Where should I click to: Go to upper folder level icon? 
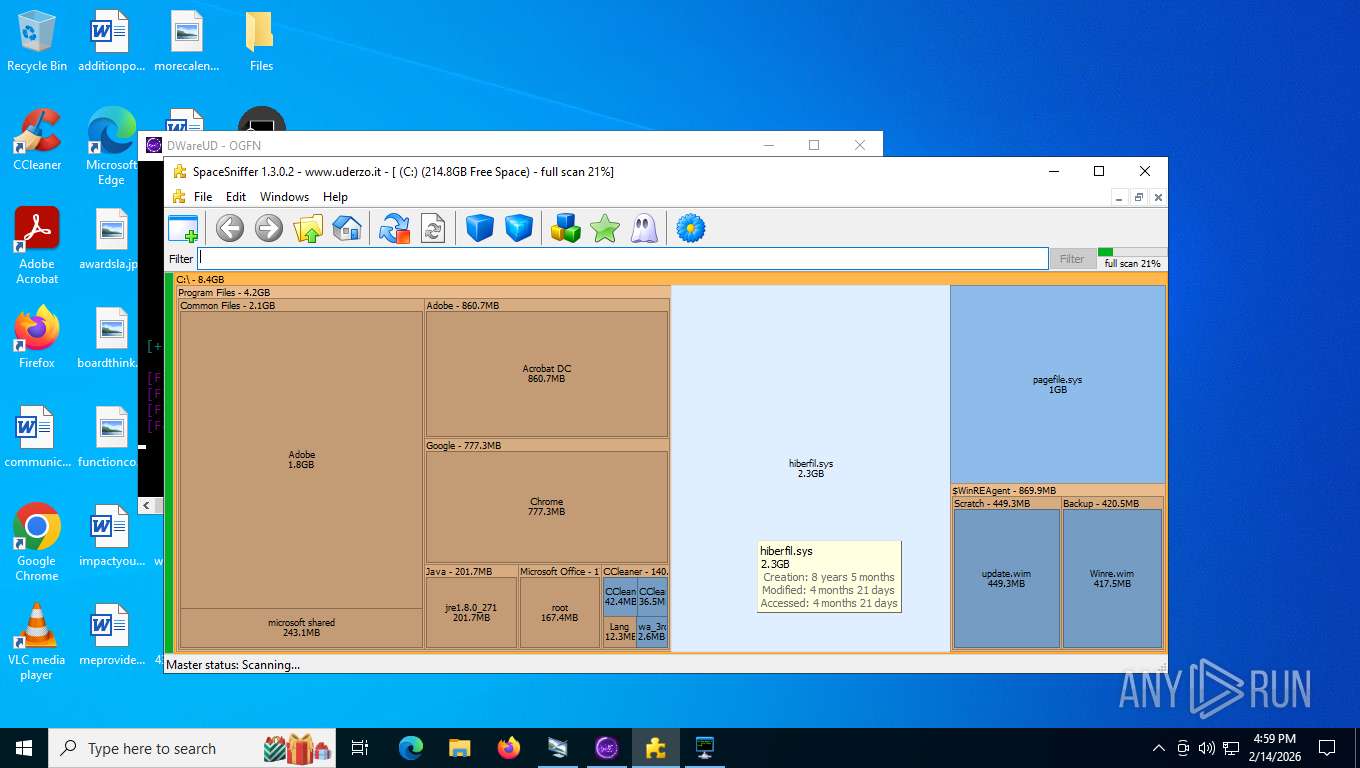308,228
